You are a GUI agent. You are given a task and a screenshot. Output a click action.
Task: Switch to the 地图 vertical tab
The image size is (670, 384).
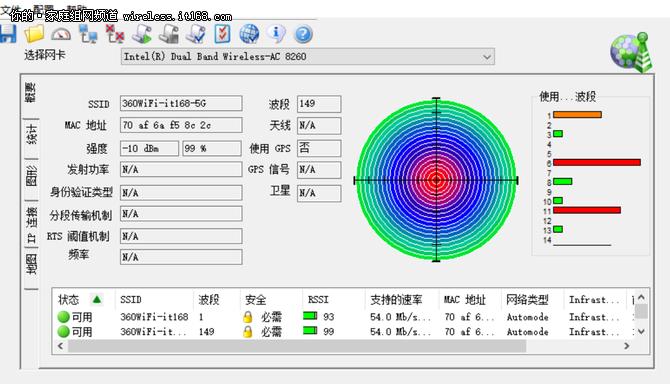[31, 264]
